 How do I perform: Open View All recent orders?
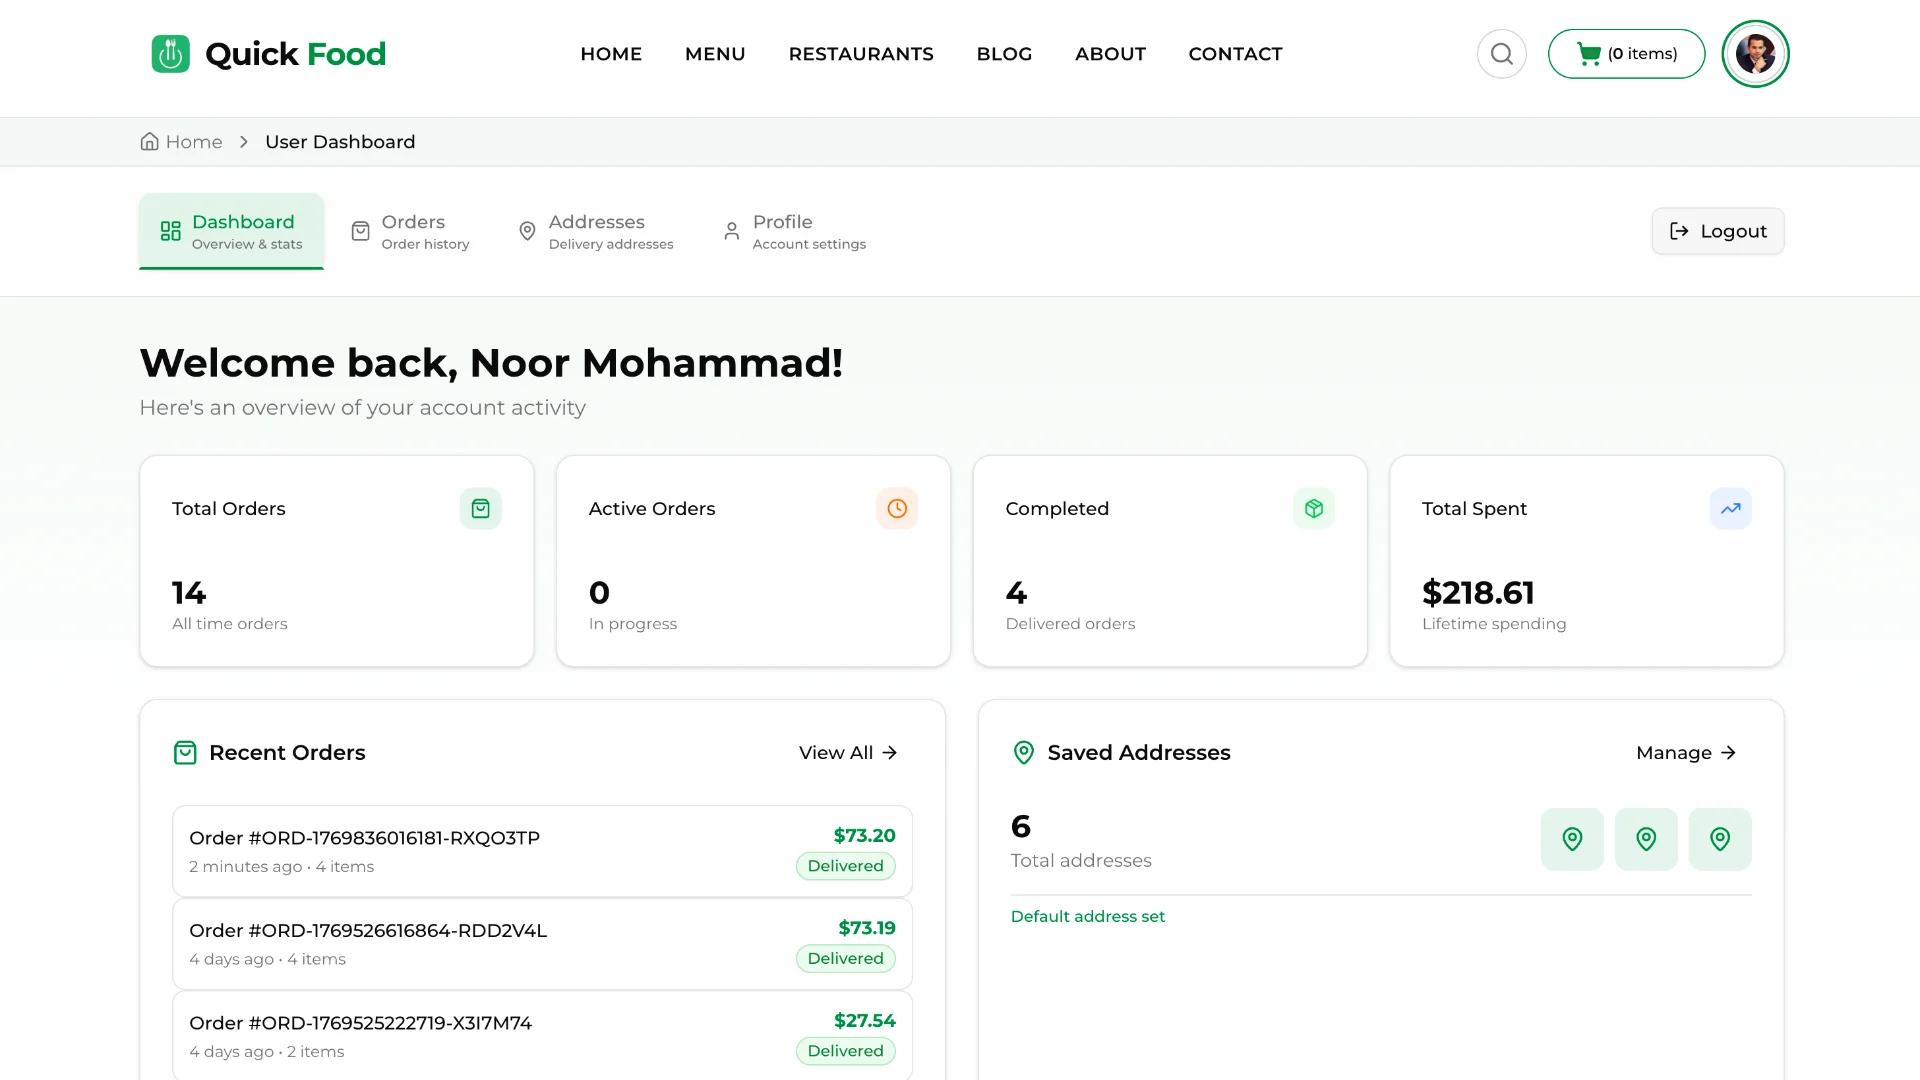point(847,752)
